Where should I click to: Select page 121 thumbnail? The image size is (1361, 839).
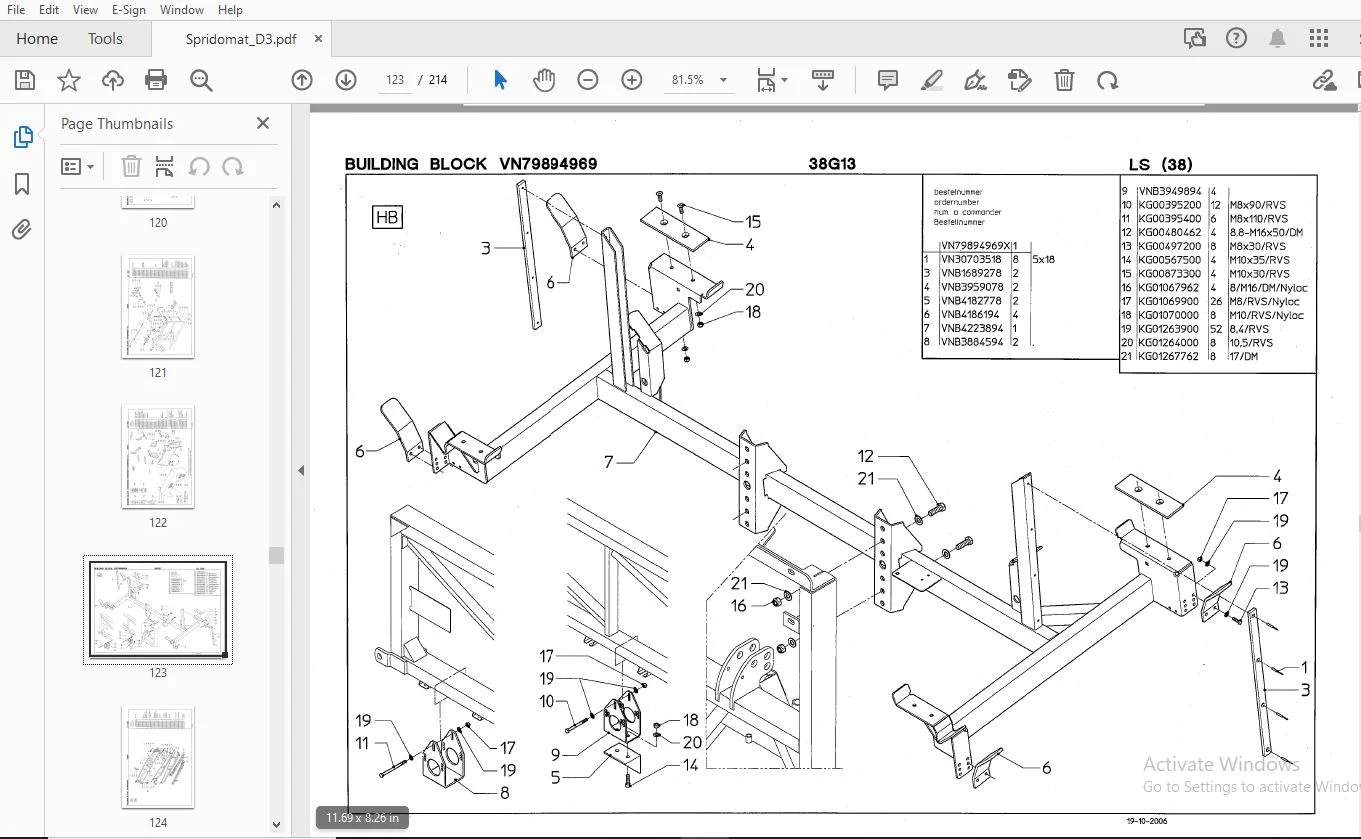pos(158,307)
